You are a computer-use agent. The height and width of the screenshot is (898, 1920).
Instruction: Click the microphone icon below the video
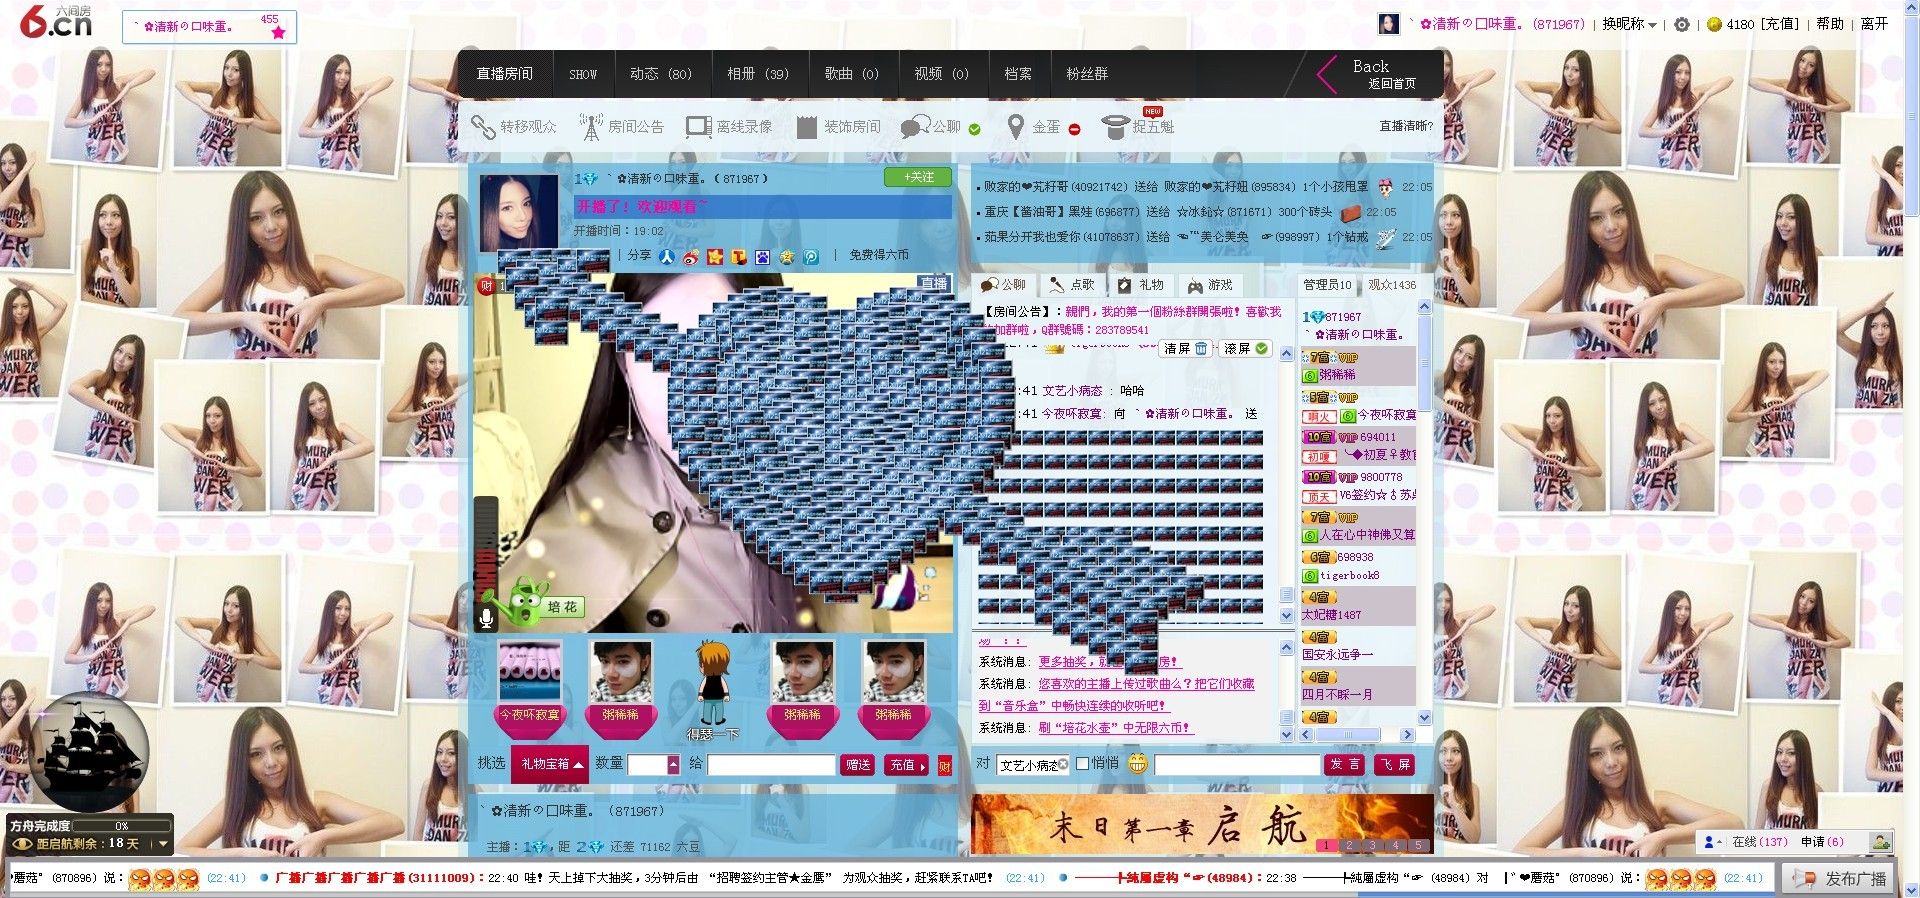pos(486,618)
